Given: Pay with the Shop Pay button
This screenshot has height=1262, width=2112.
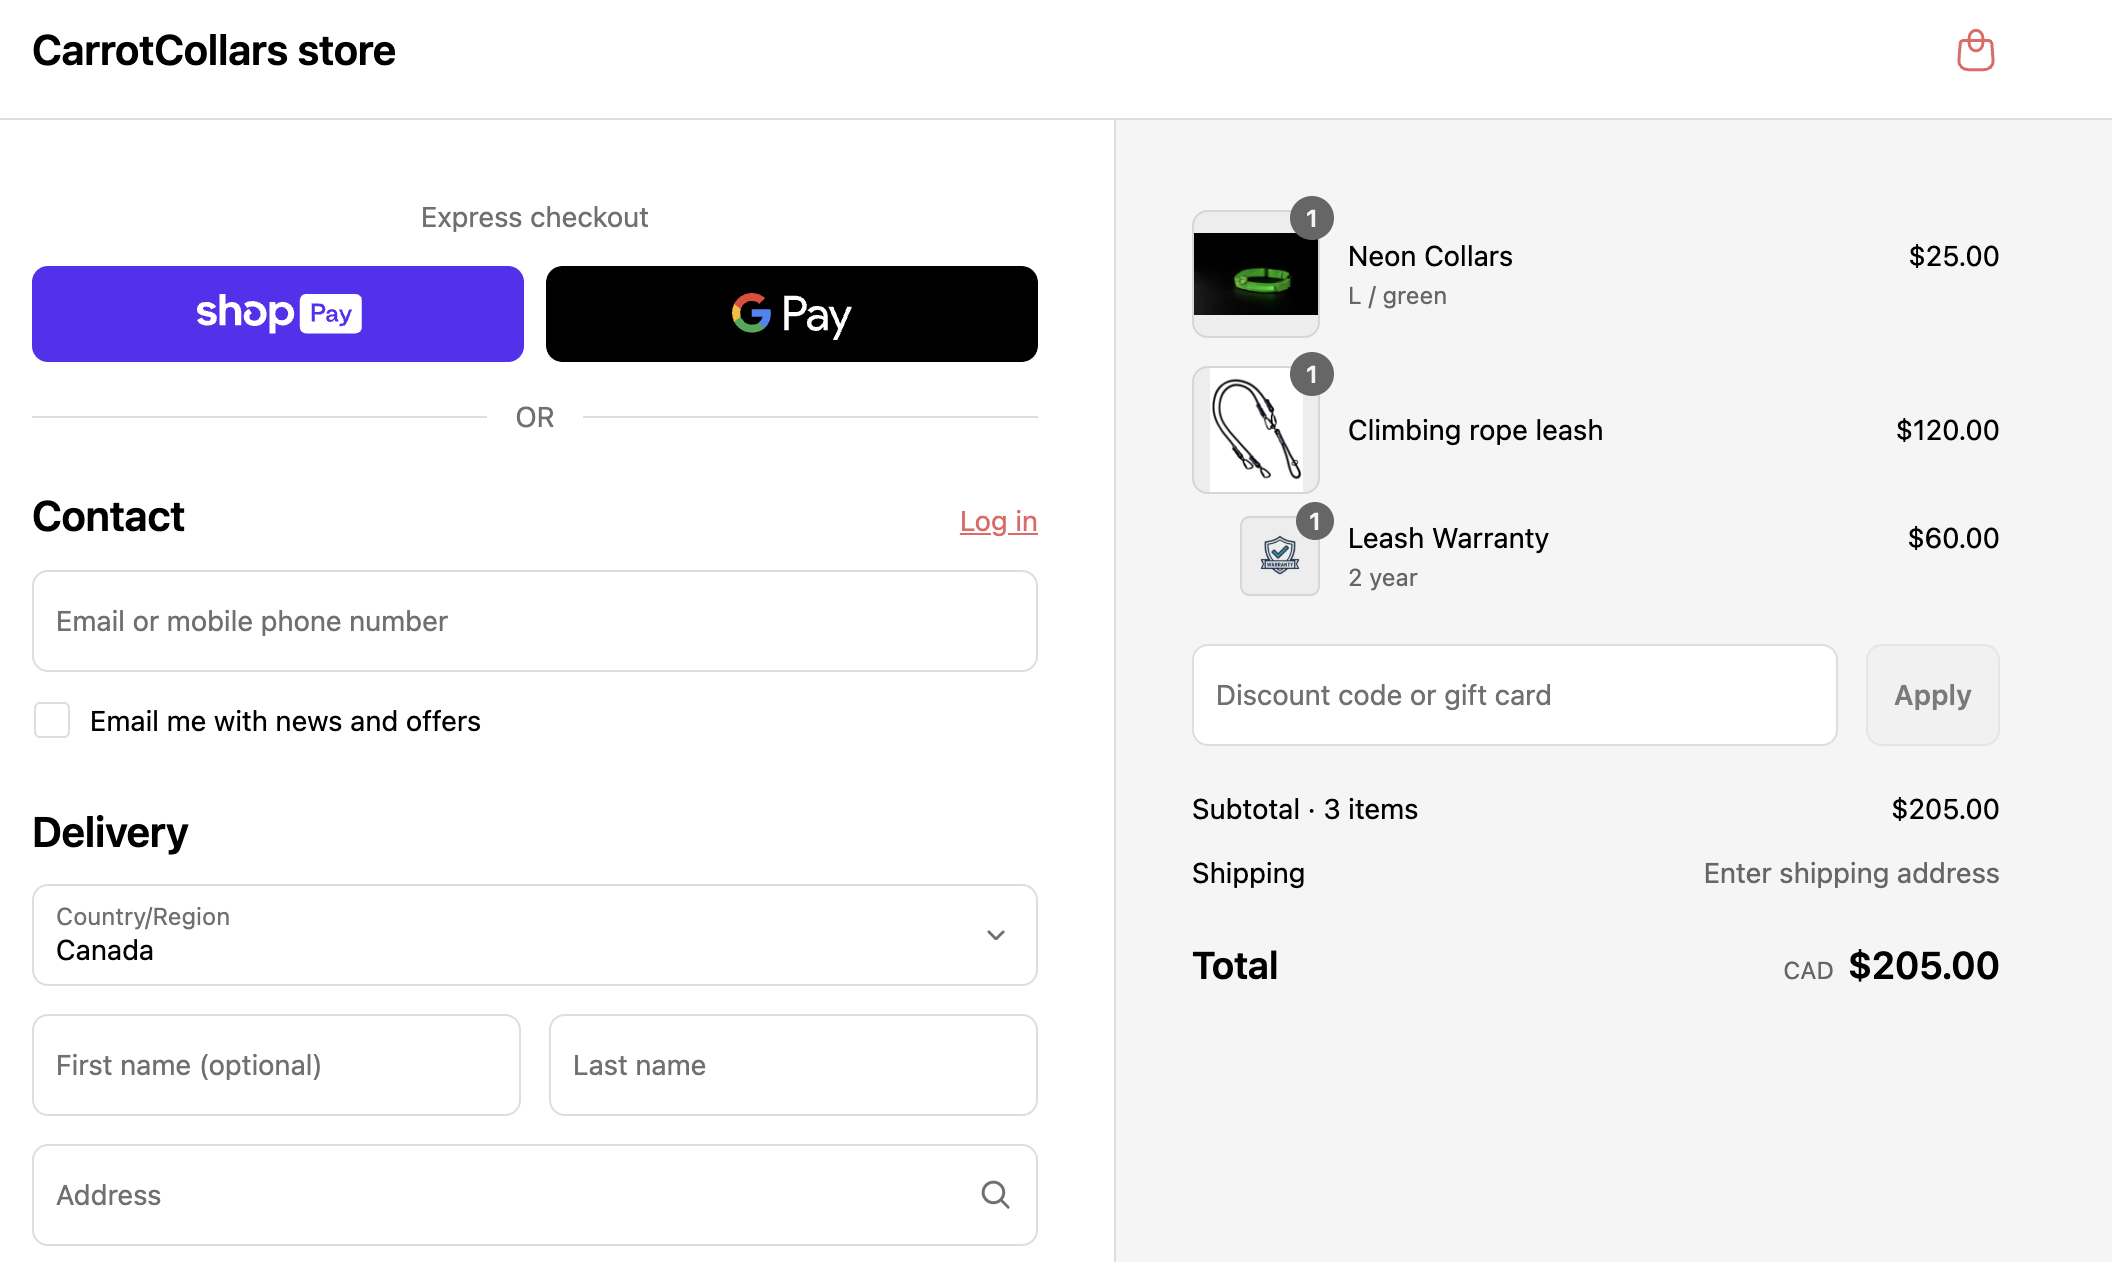Looking at the screenshot, I should 278,314.
